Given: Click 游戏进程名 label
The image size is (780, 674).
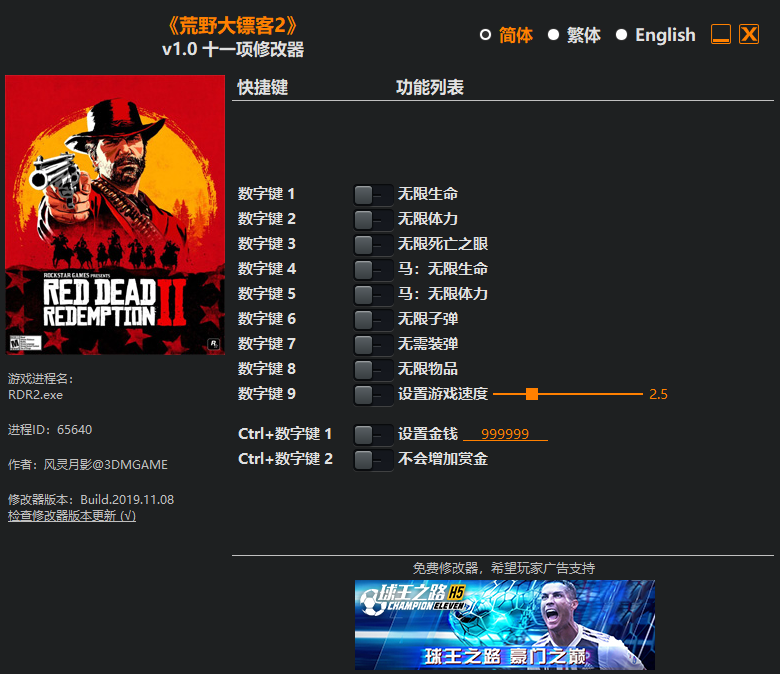Looking at the screenshot, I should point(40,379).
